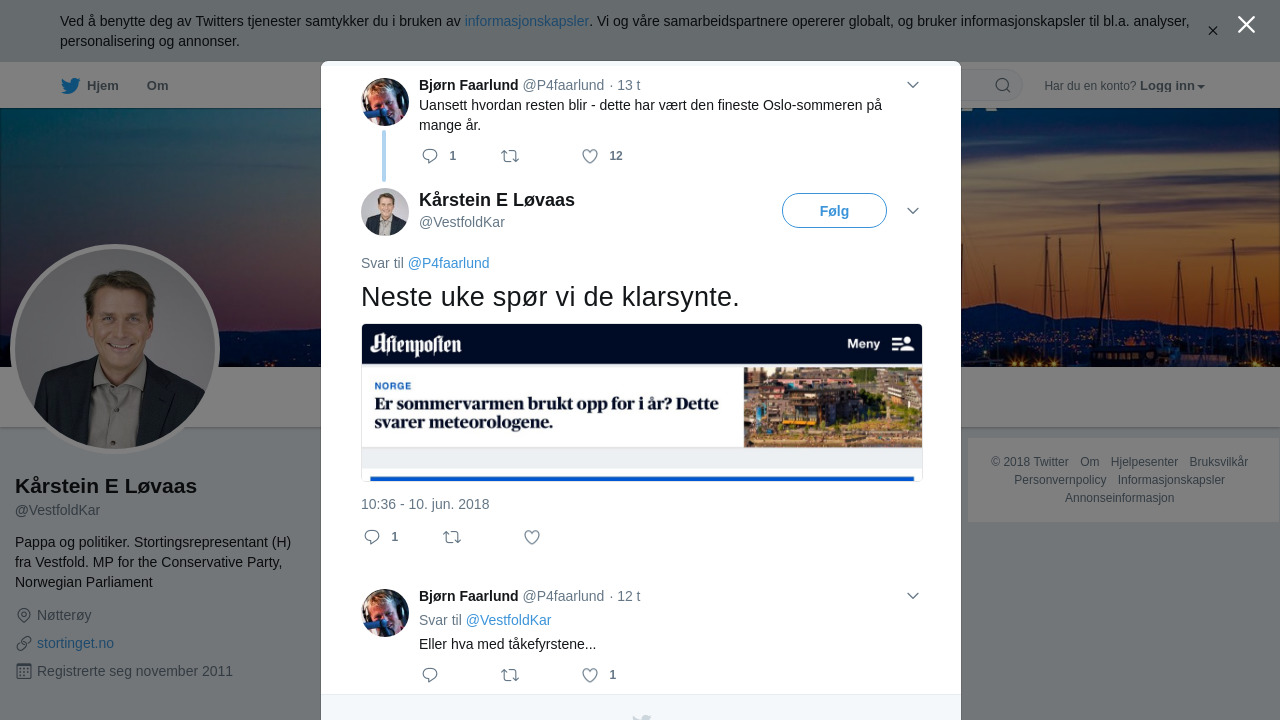Reply to the tåkefyrstene tweet
Screen dimensions: 1280x720
[430, 675]
